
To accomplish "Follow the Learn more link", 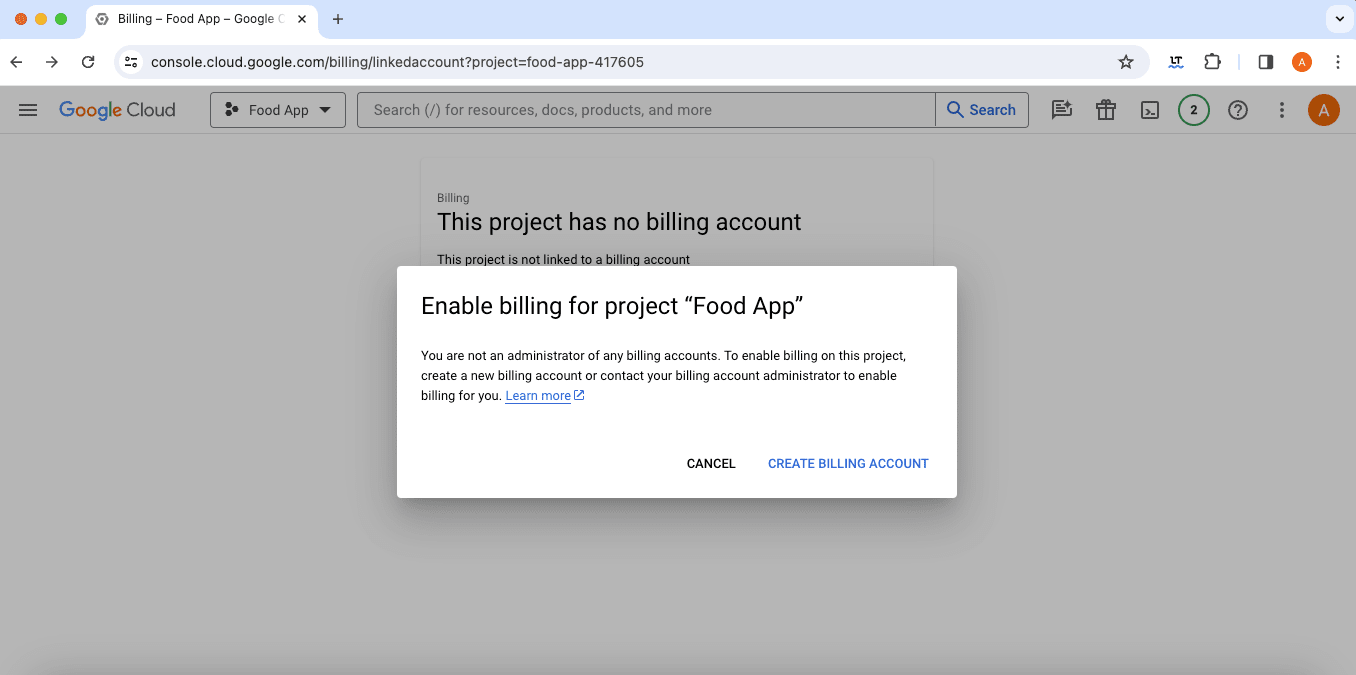I will click(x=537, y=395).
